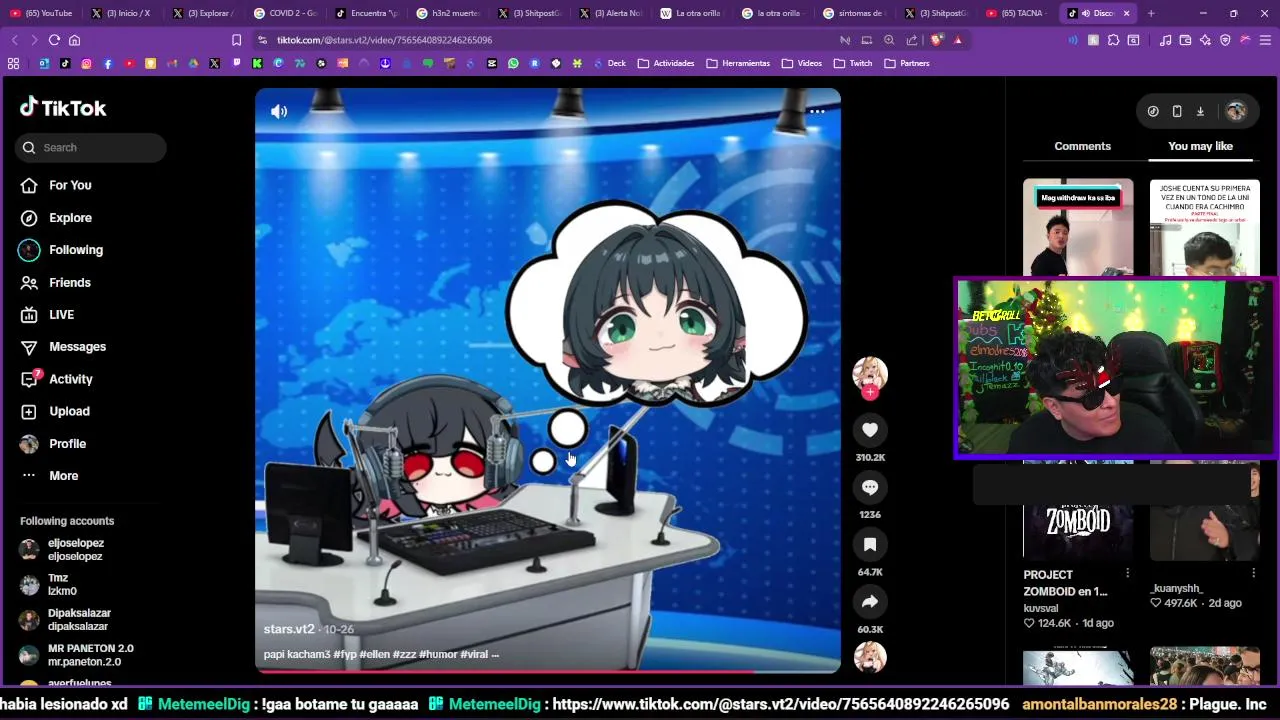Open the spinning sound disc thumbnail

click(x=870, y=657)
